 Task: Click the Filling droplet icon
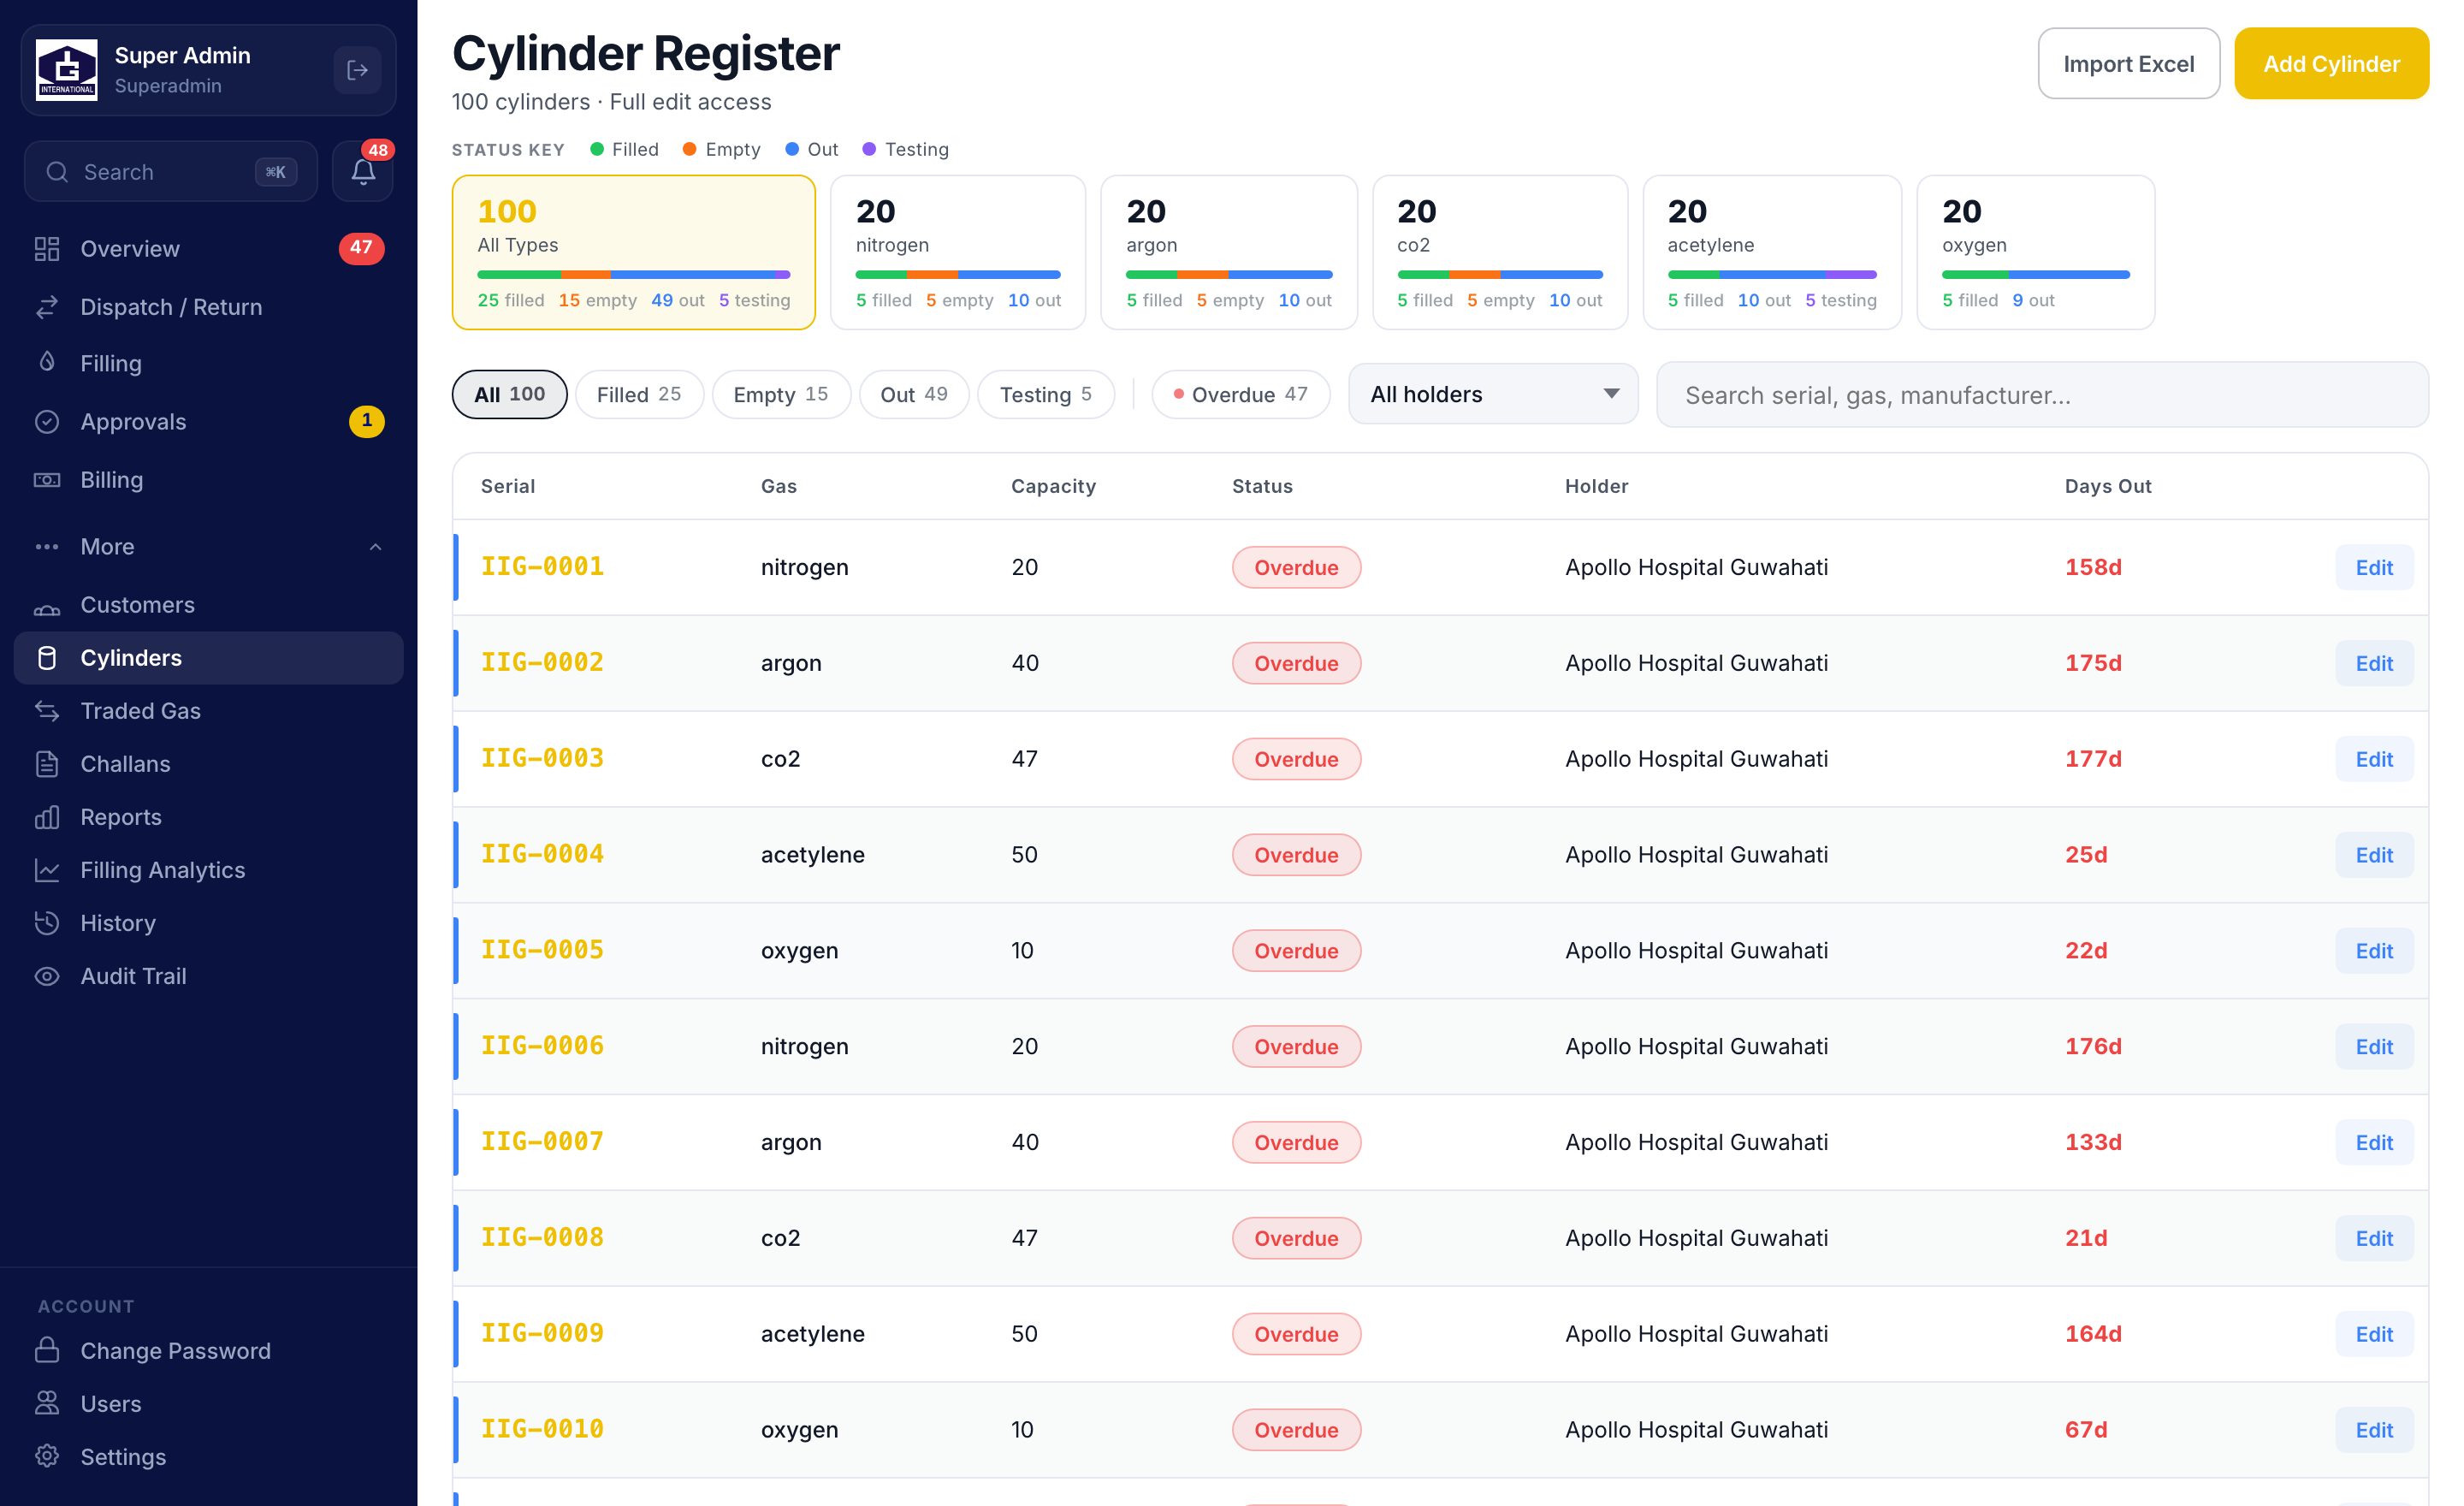(47, 362)
